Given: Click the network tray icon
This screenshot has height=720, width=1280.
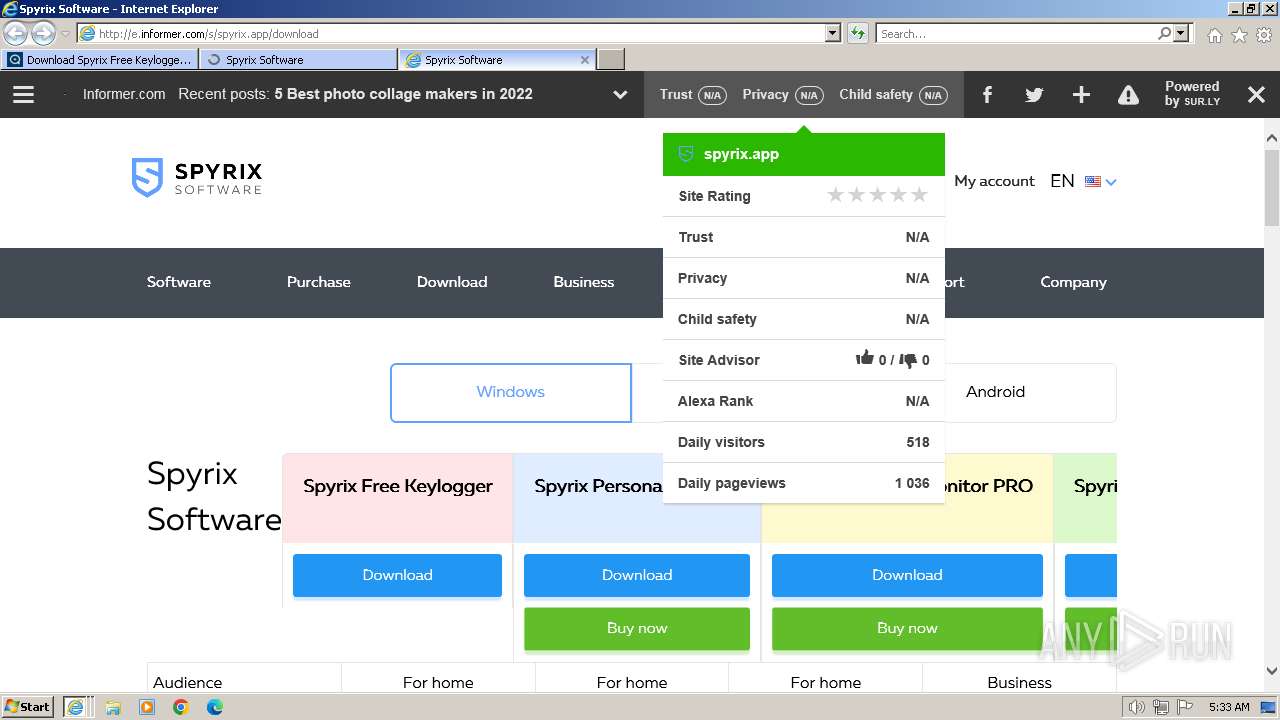Looking at the screenshot, I should (x=1161, y=707).
